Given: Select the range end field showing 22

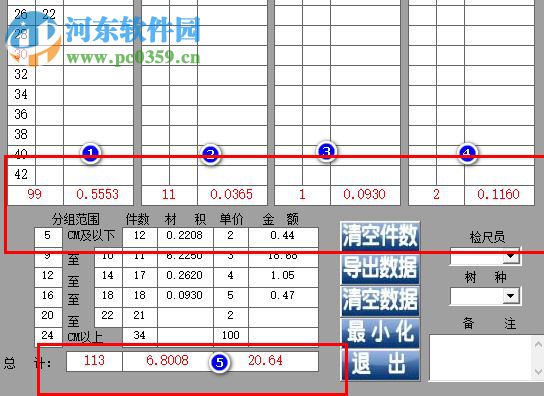Looking at the screenshot, I should pyautogui.click(x=108, y=317).
